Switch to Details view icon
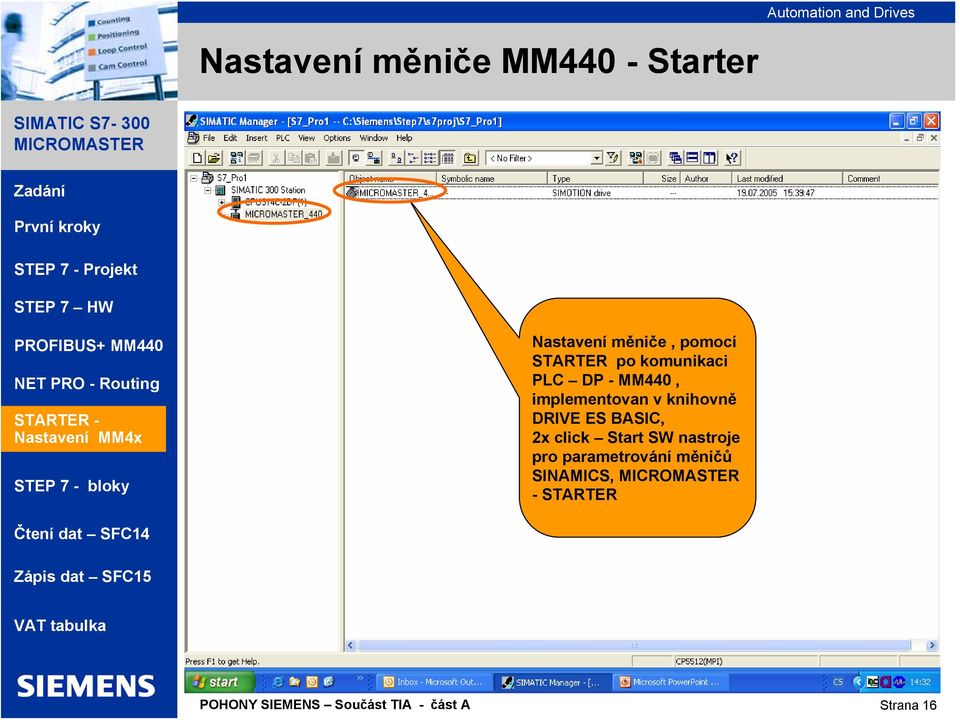This screenshot has width=960, height=720. (448, 159)
